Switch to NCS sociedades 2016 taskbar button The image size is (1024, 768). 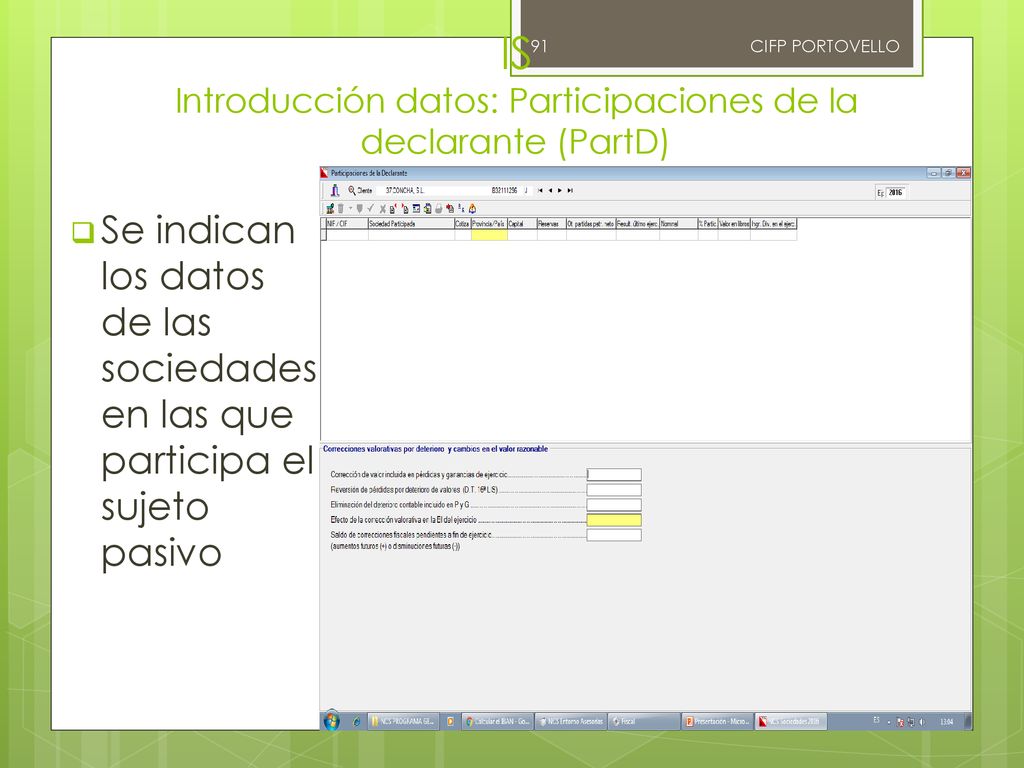coord(791,722)
